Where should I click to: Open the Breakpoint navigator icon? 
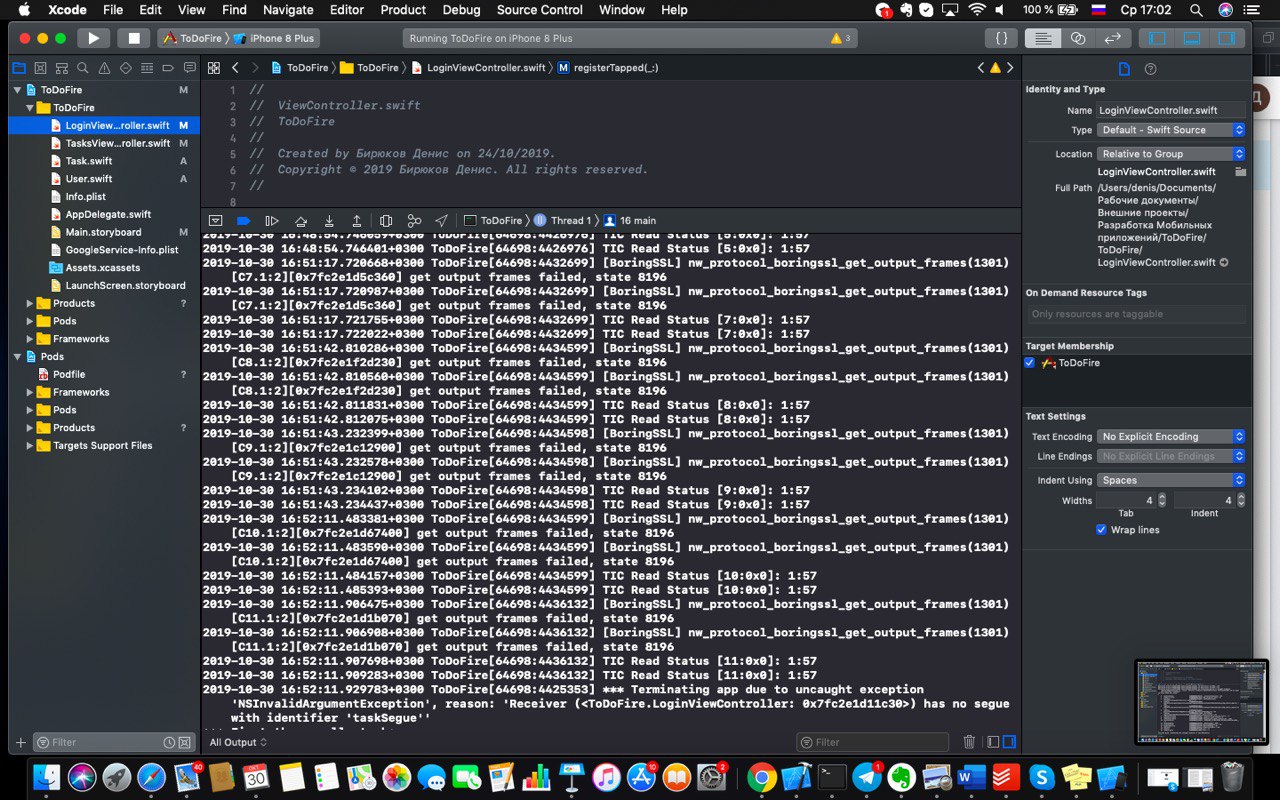167,68
